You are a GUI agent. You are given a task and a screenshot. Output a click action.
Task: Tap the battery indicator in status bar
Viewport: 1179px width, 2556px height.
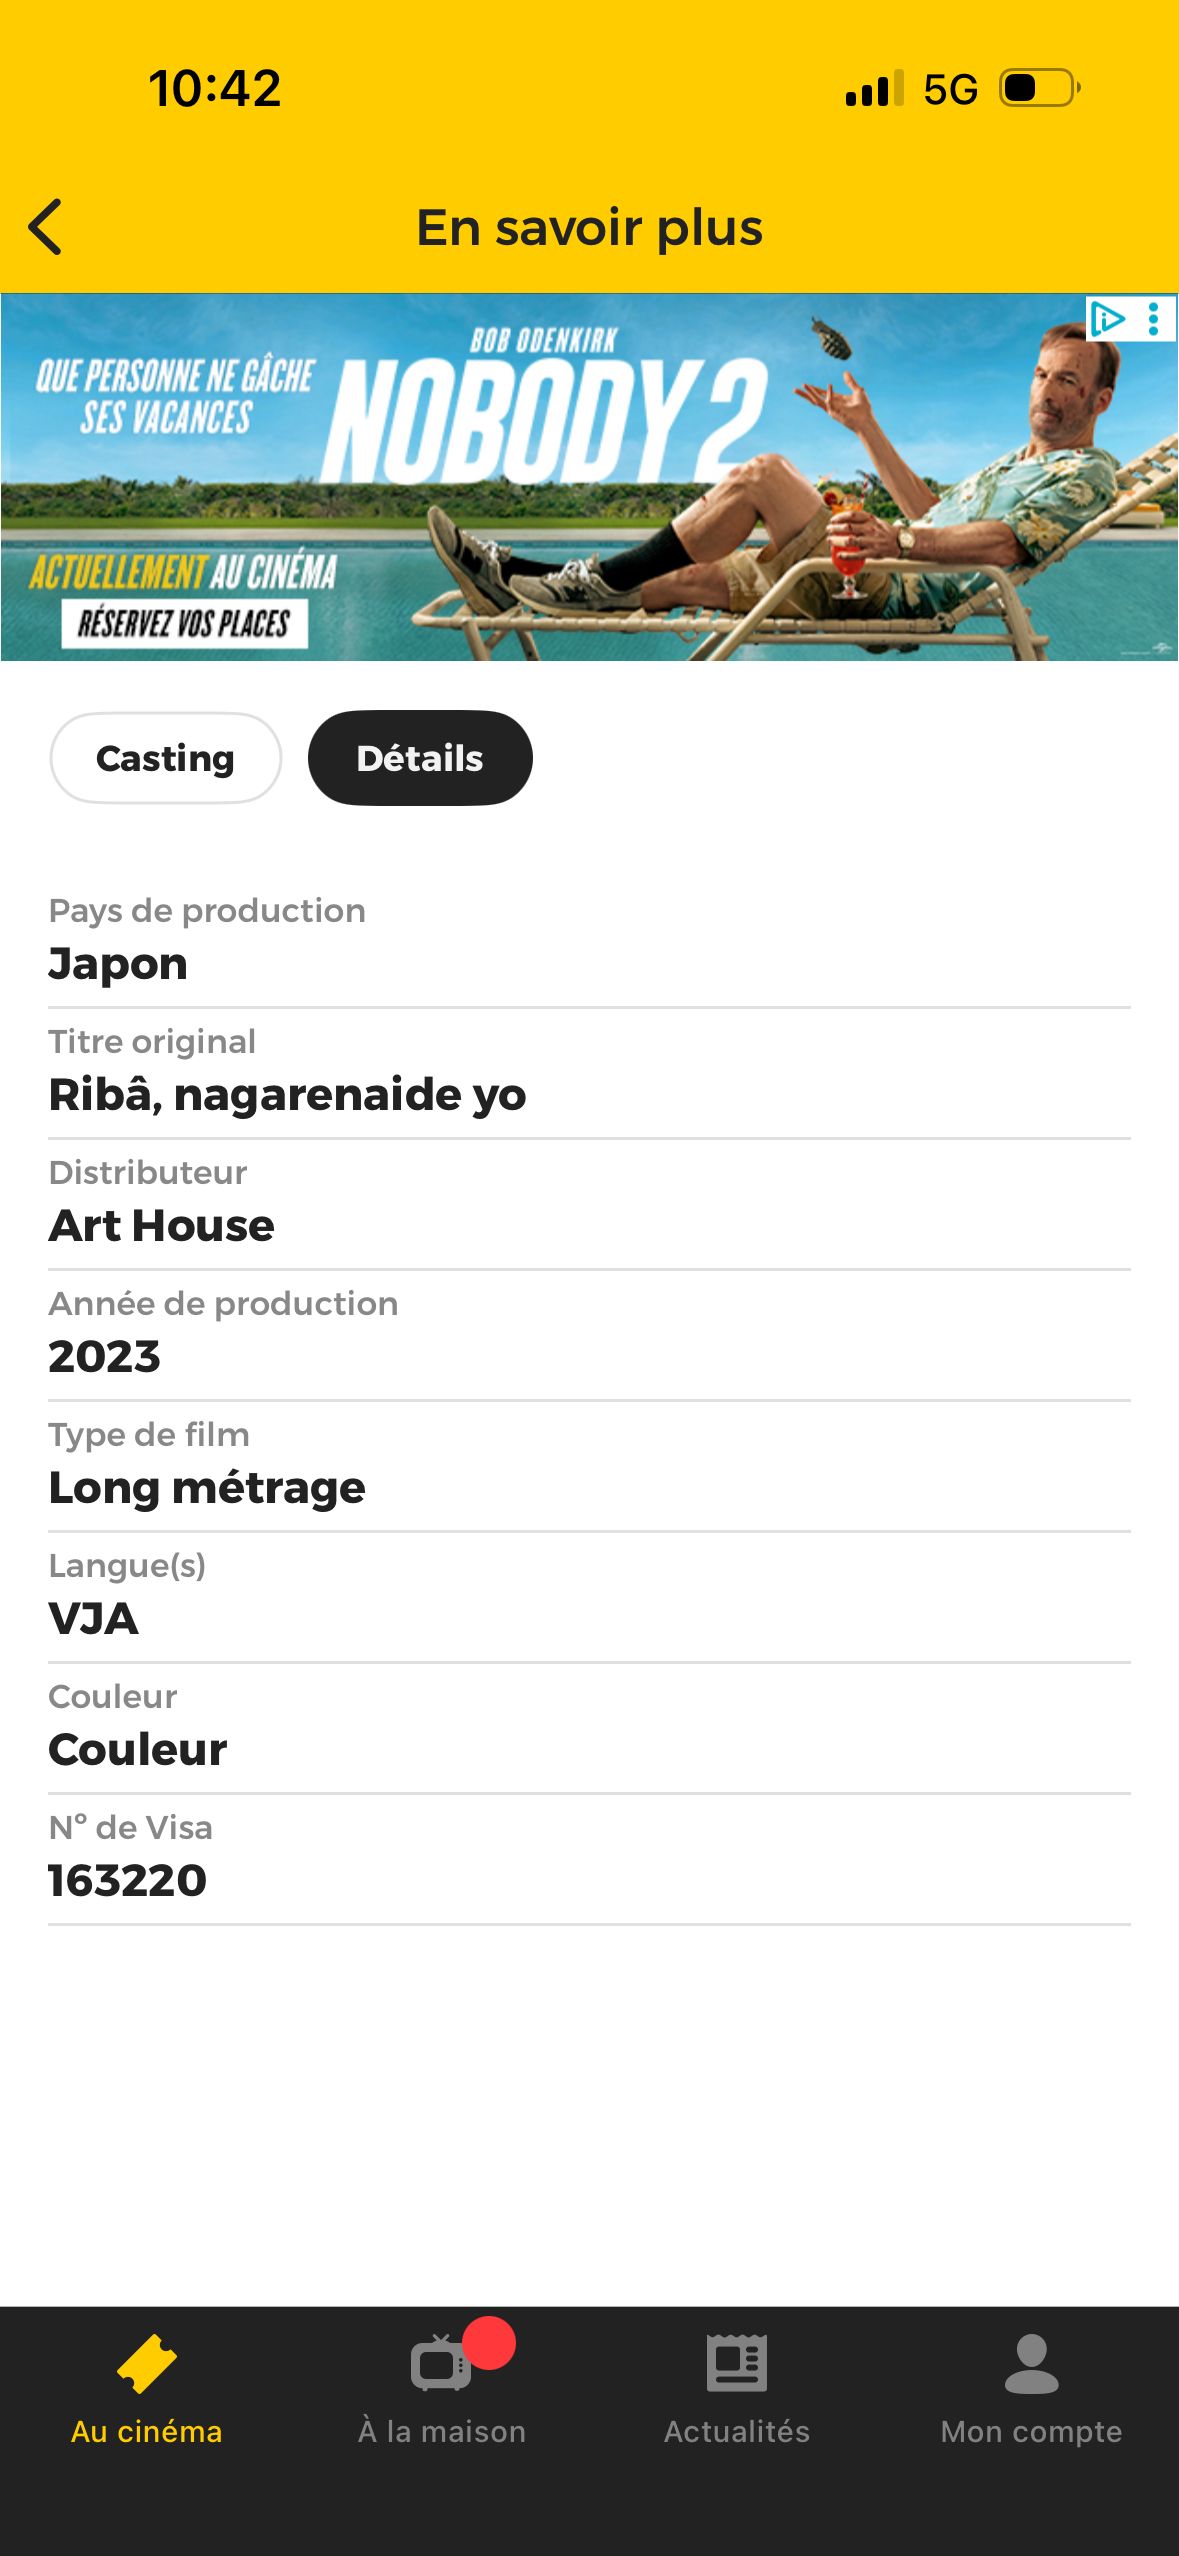tap(1040, 88)
